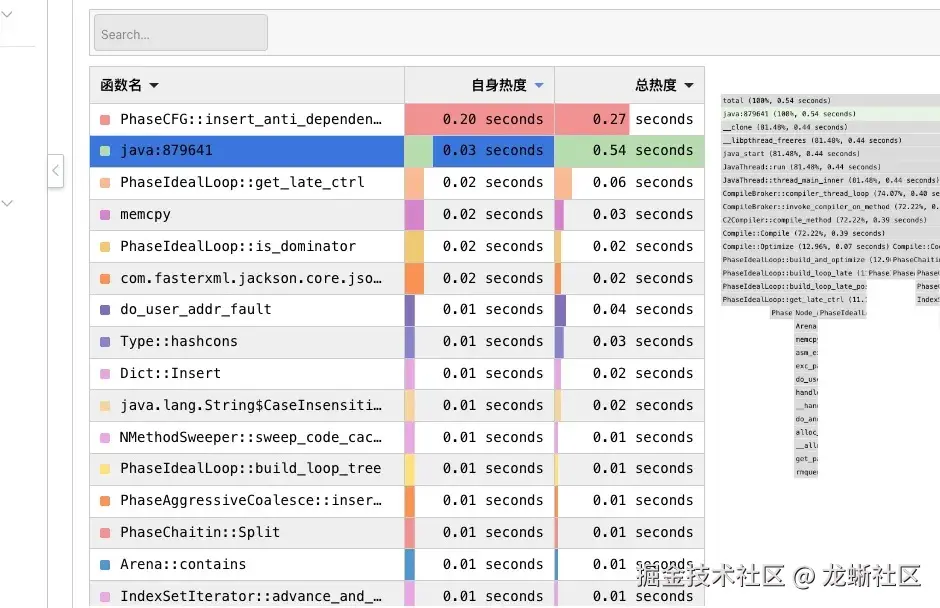Select Arena::contains function name
This screenshot has width=940, height=608.
point(183,564)
